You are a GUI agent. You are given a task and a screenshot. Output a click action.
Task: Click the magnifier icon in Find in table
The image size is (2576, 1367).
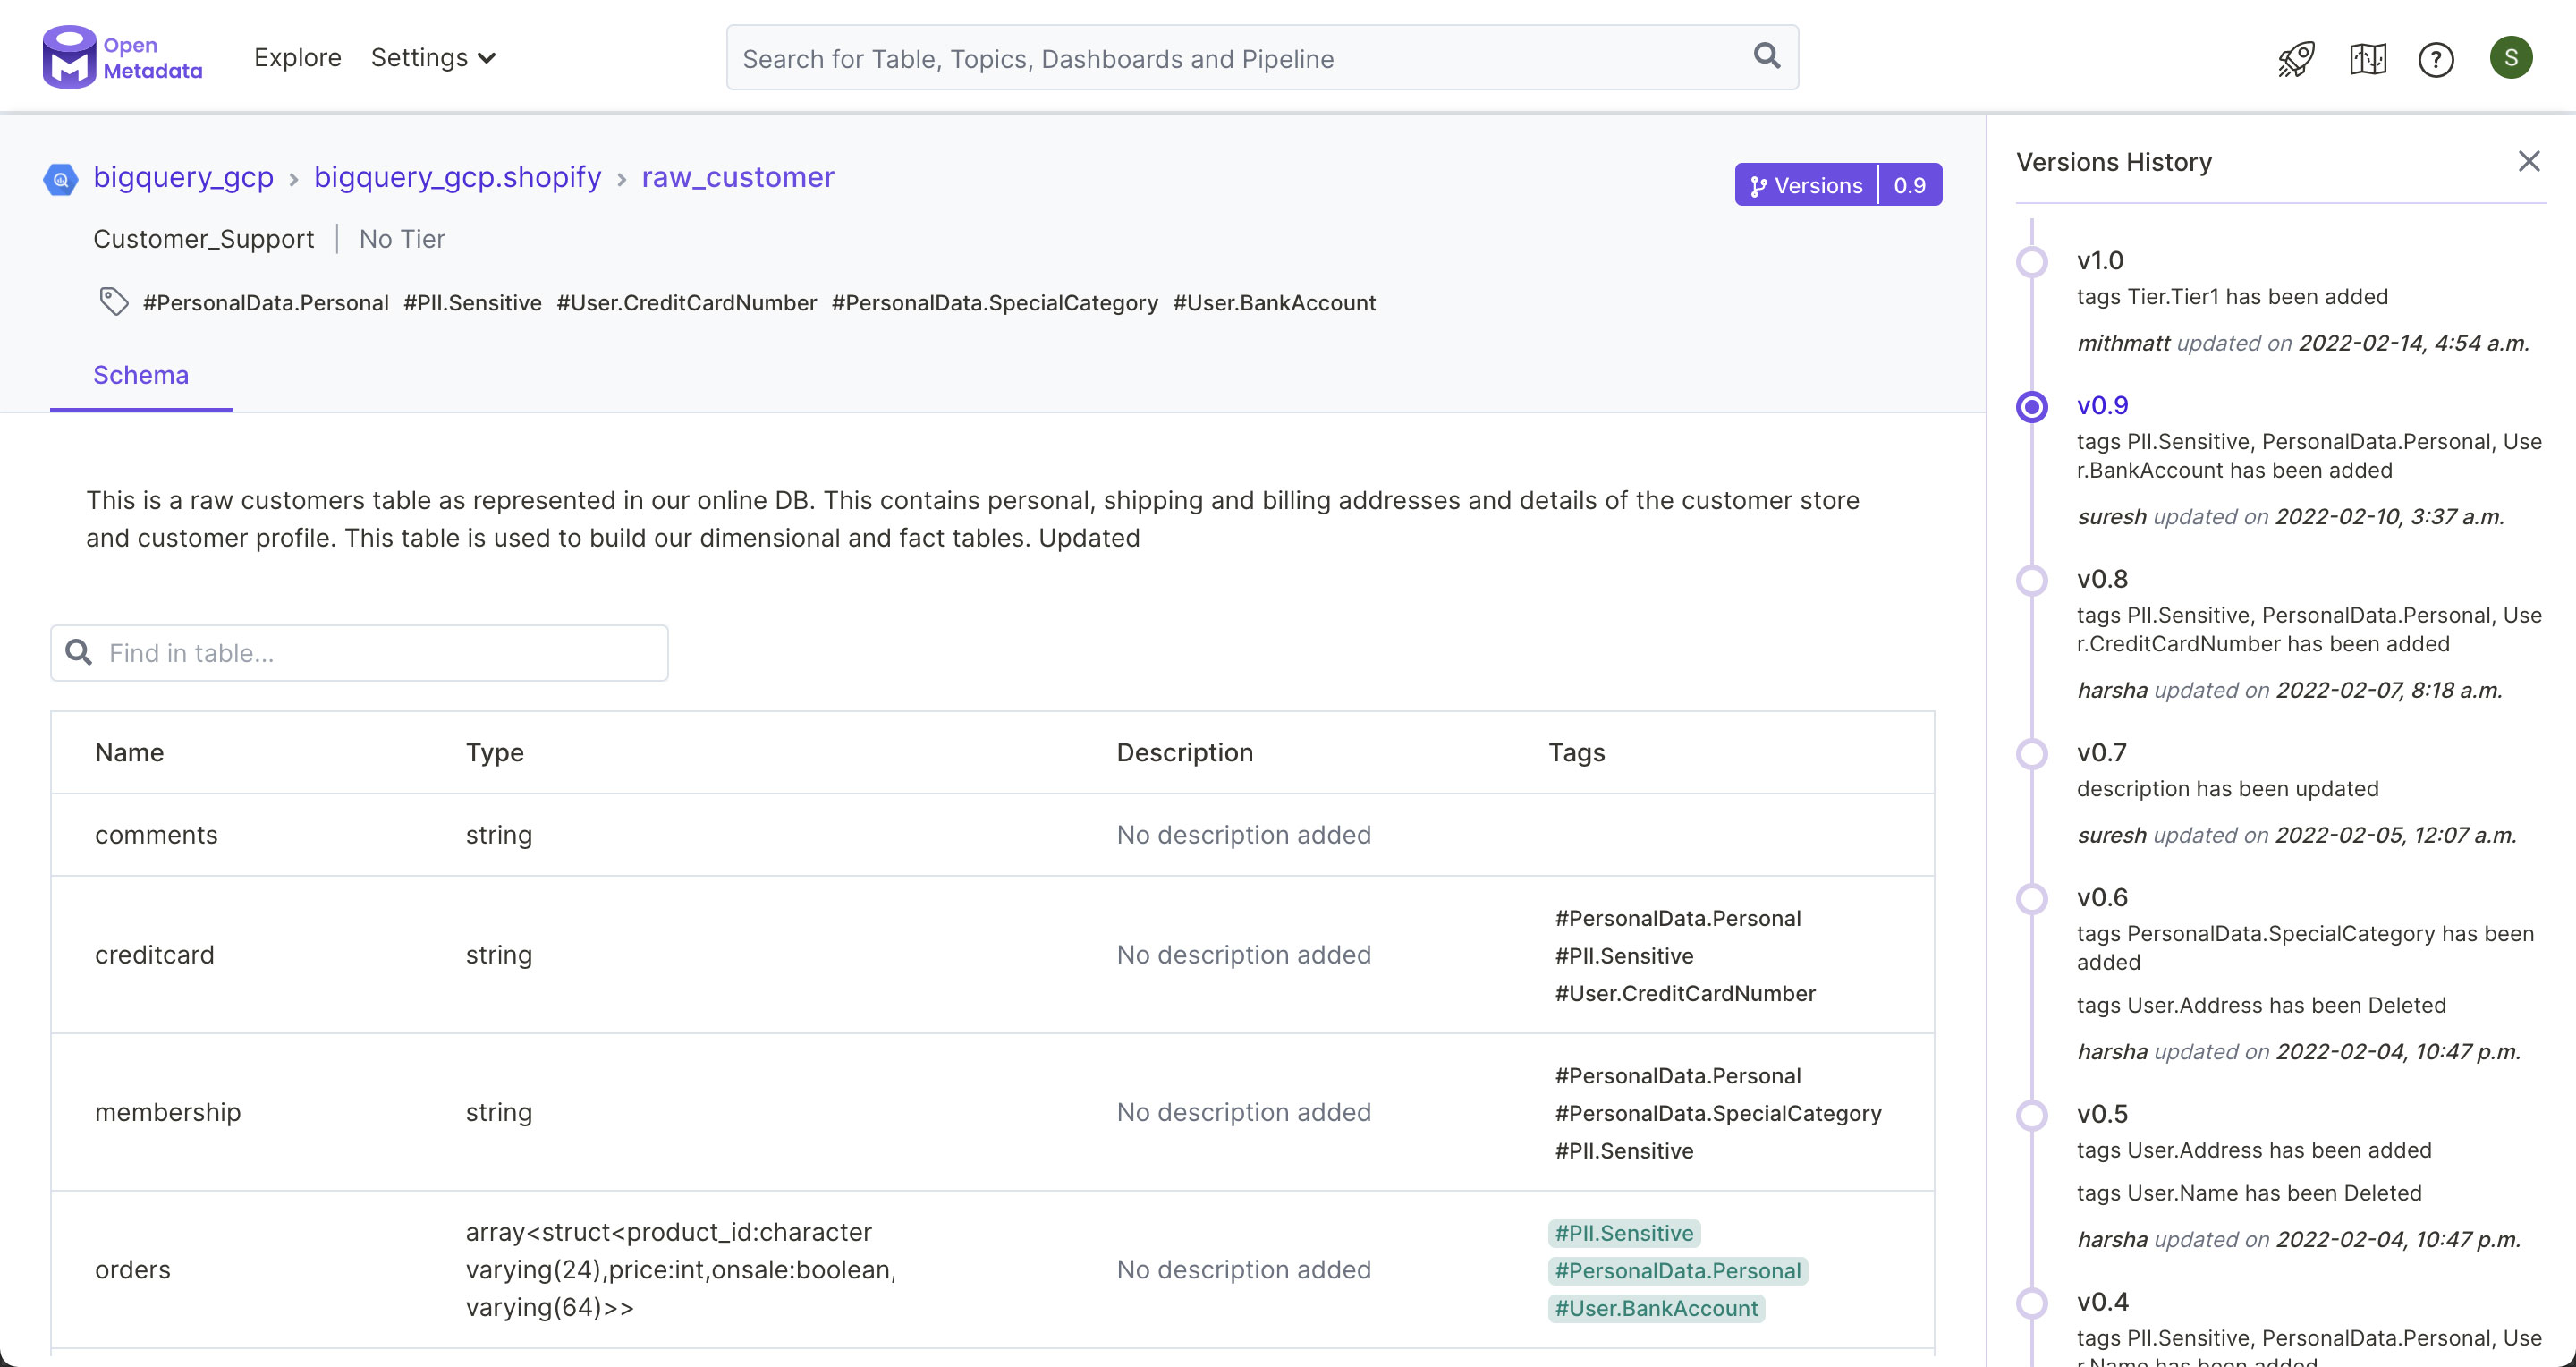[79, 652]
